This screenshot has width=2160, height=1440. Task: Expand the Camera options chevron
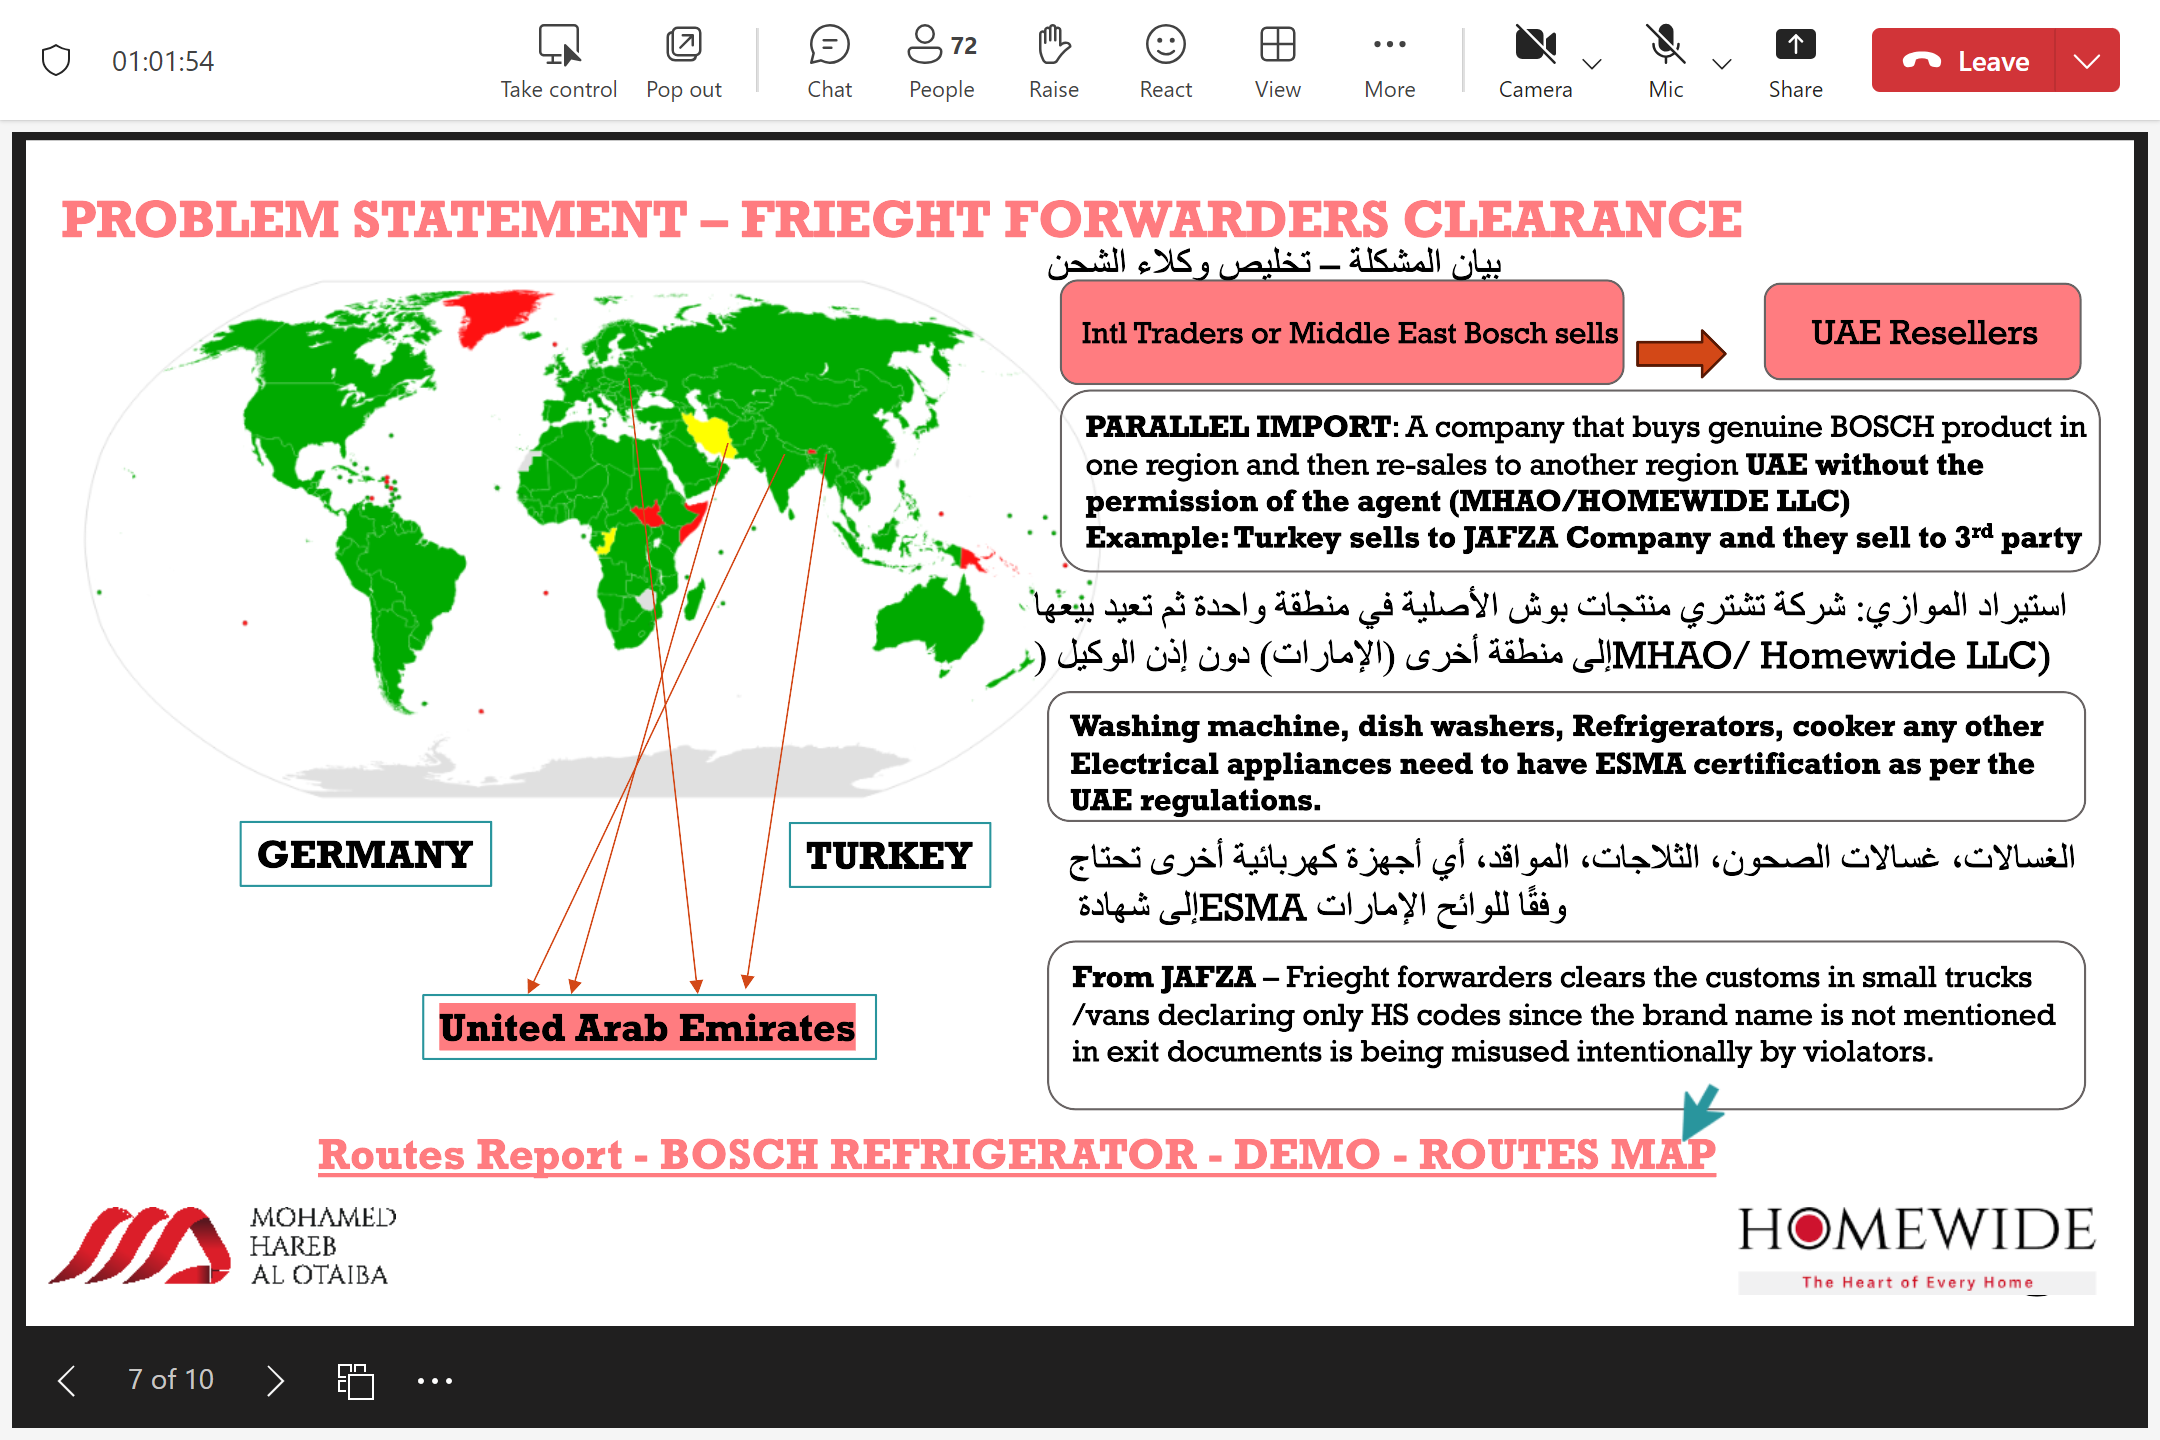tap(1593, 64)
